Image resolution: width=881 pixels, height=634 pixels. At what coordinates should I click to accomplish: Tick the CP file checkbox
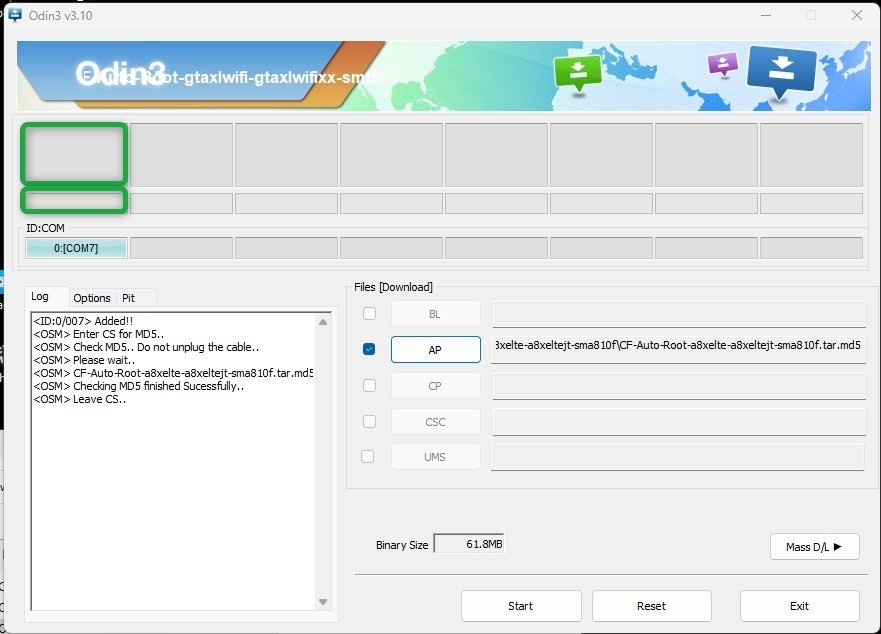coord(370,385)
